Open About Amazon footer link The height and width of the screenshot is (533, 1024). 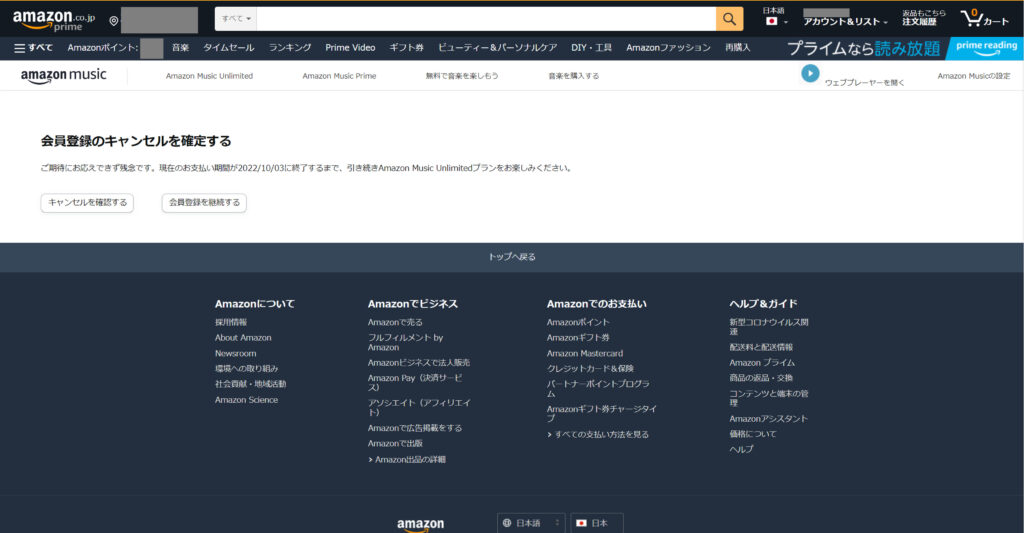(243, 338)
